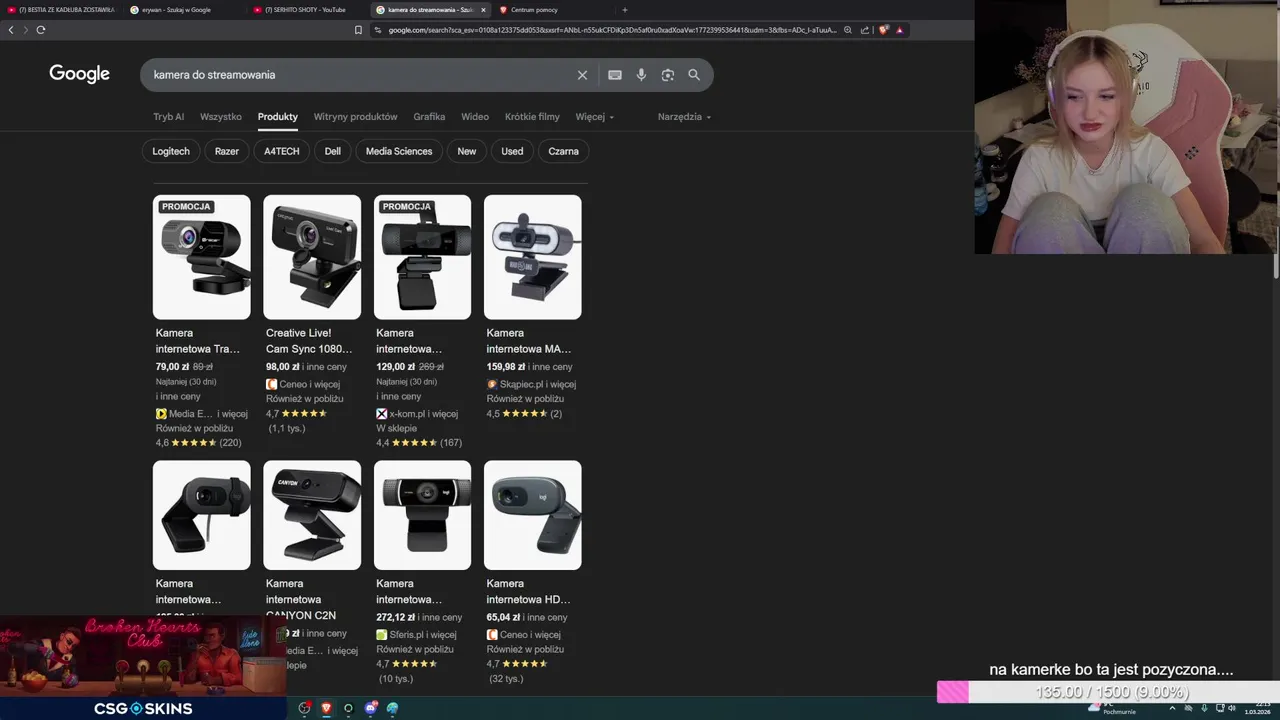The height and width of the screenshot is (720, 1280).
Task: Open Brave Rewards triangle icon
Action: pyautogui.click(x=900, y=30)
